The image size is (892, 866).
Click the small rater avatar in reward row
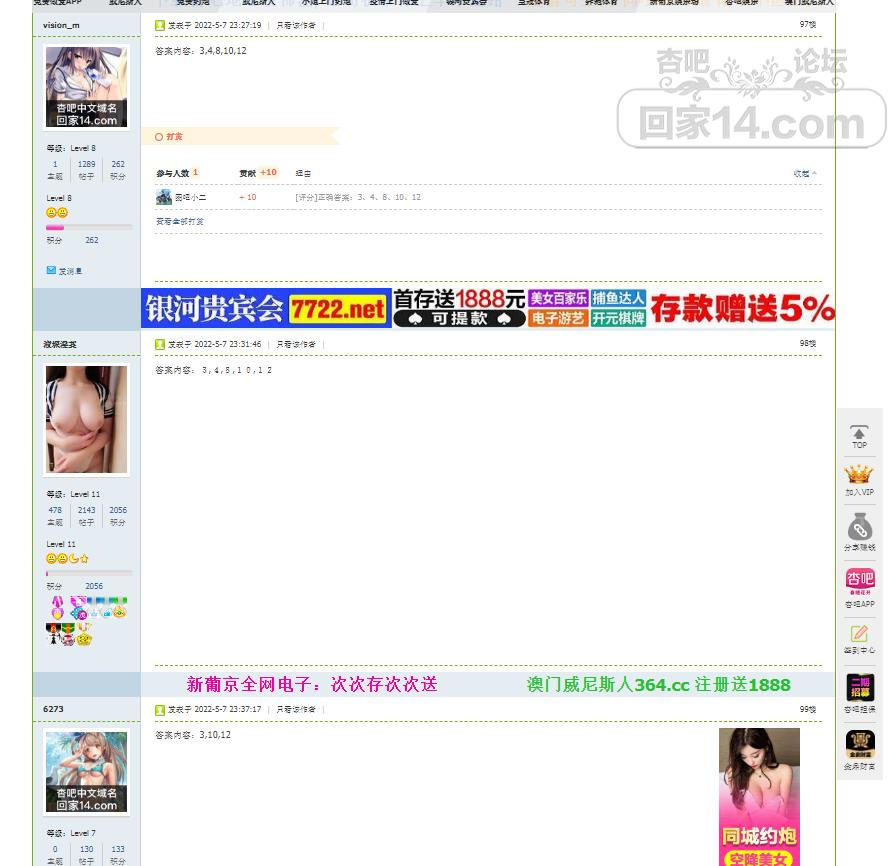[164, 197]
